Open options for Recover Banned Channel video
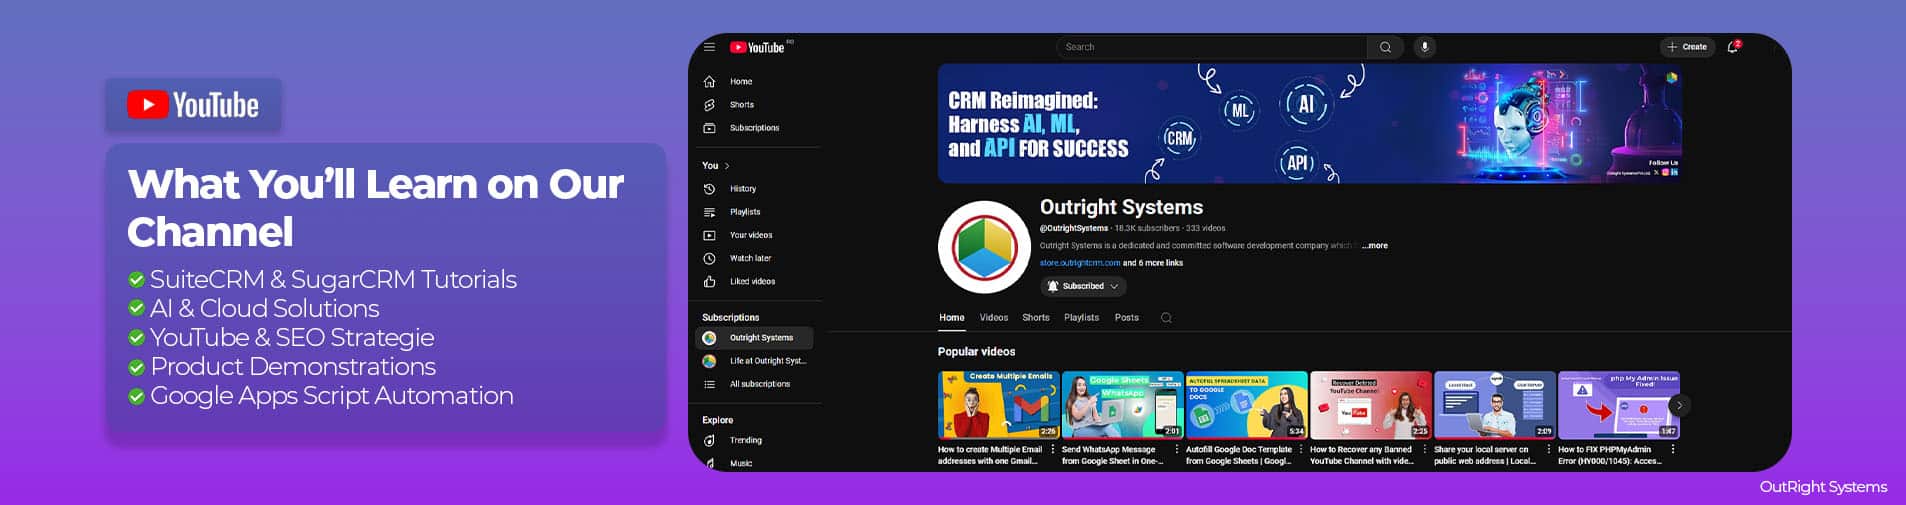Image resolution: width=1906 pixels, height=505 pixels. click(x=1425, y=450)
